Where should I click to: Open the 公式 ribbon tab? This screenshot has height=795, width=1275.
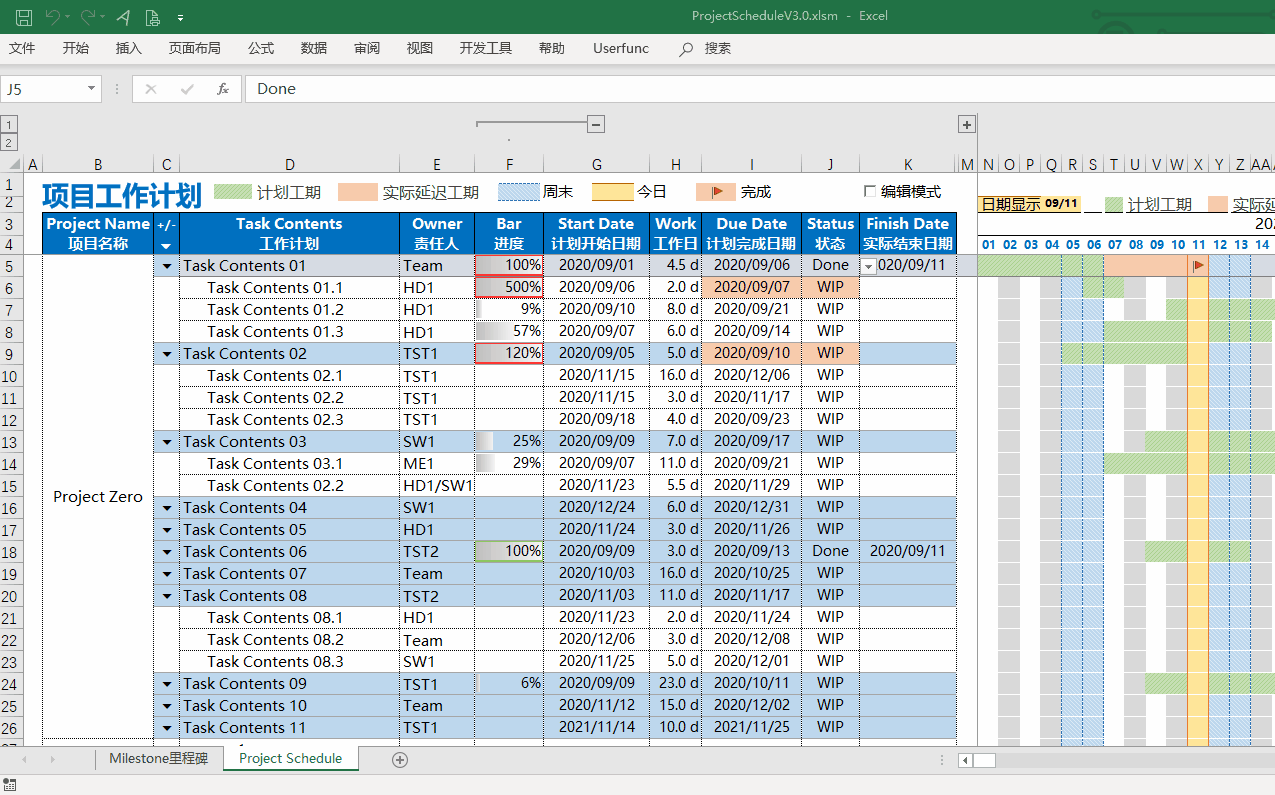261,48
